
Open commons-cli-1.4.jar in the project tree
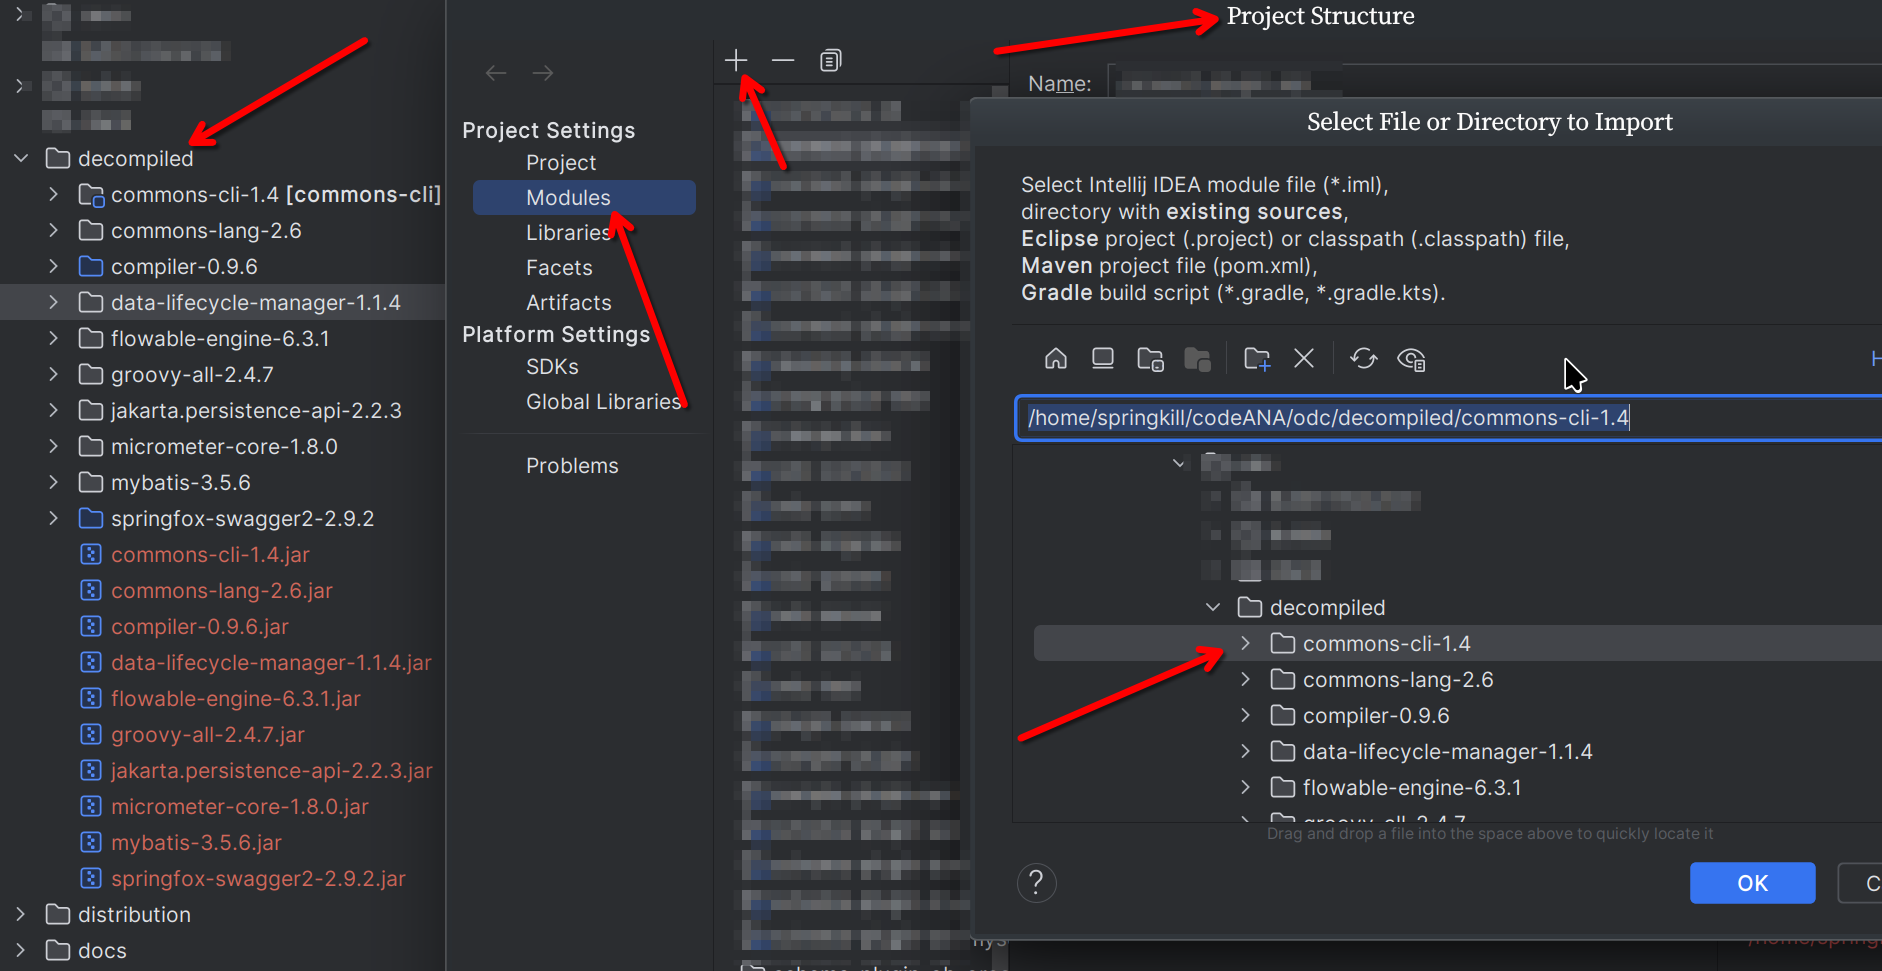click(x=210, y=555)
